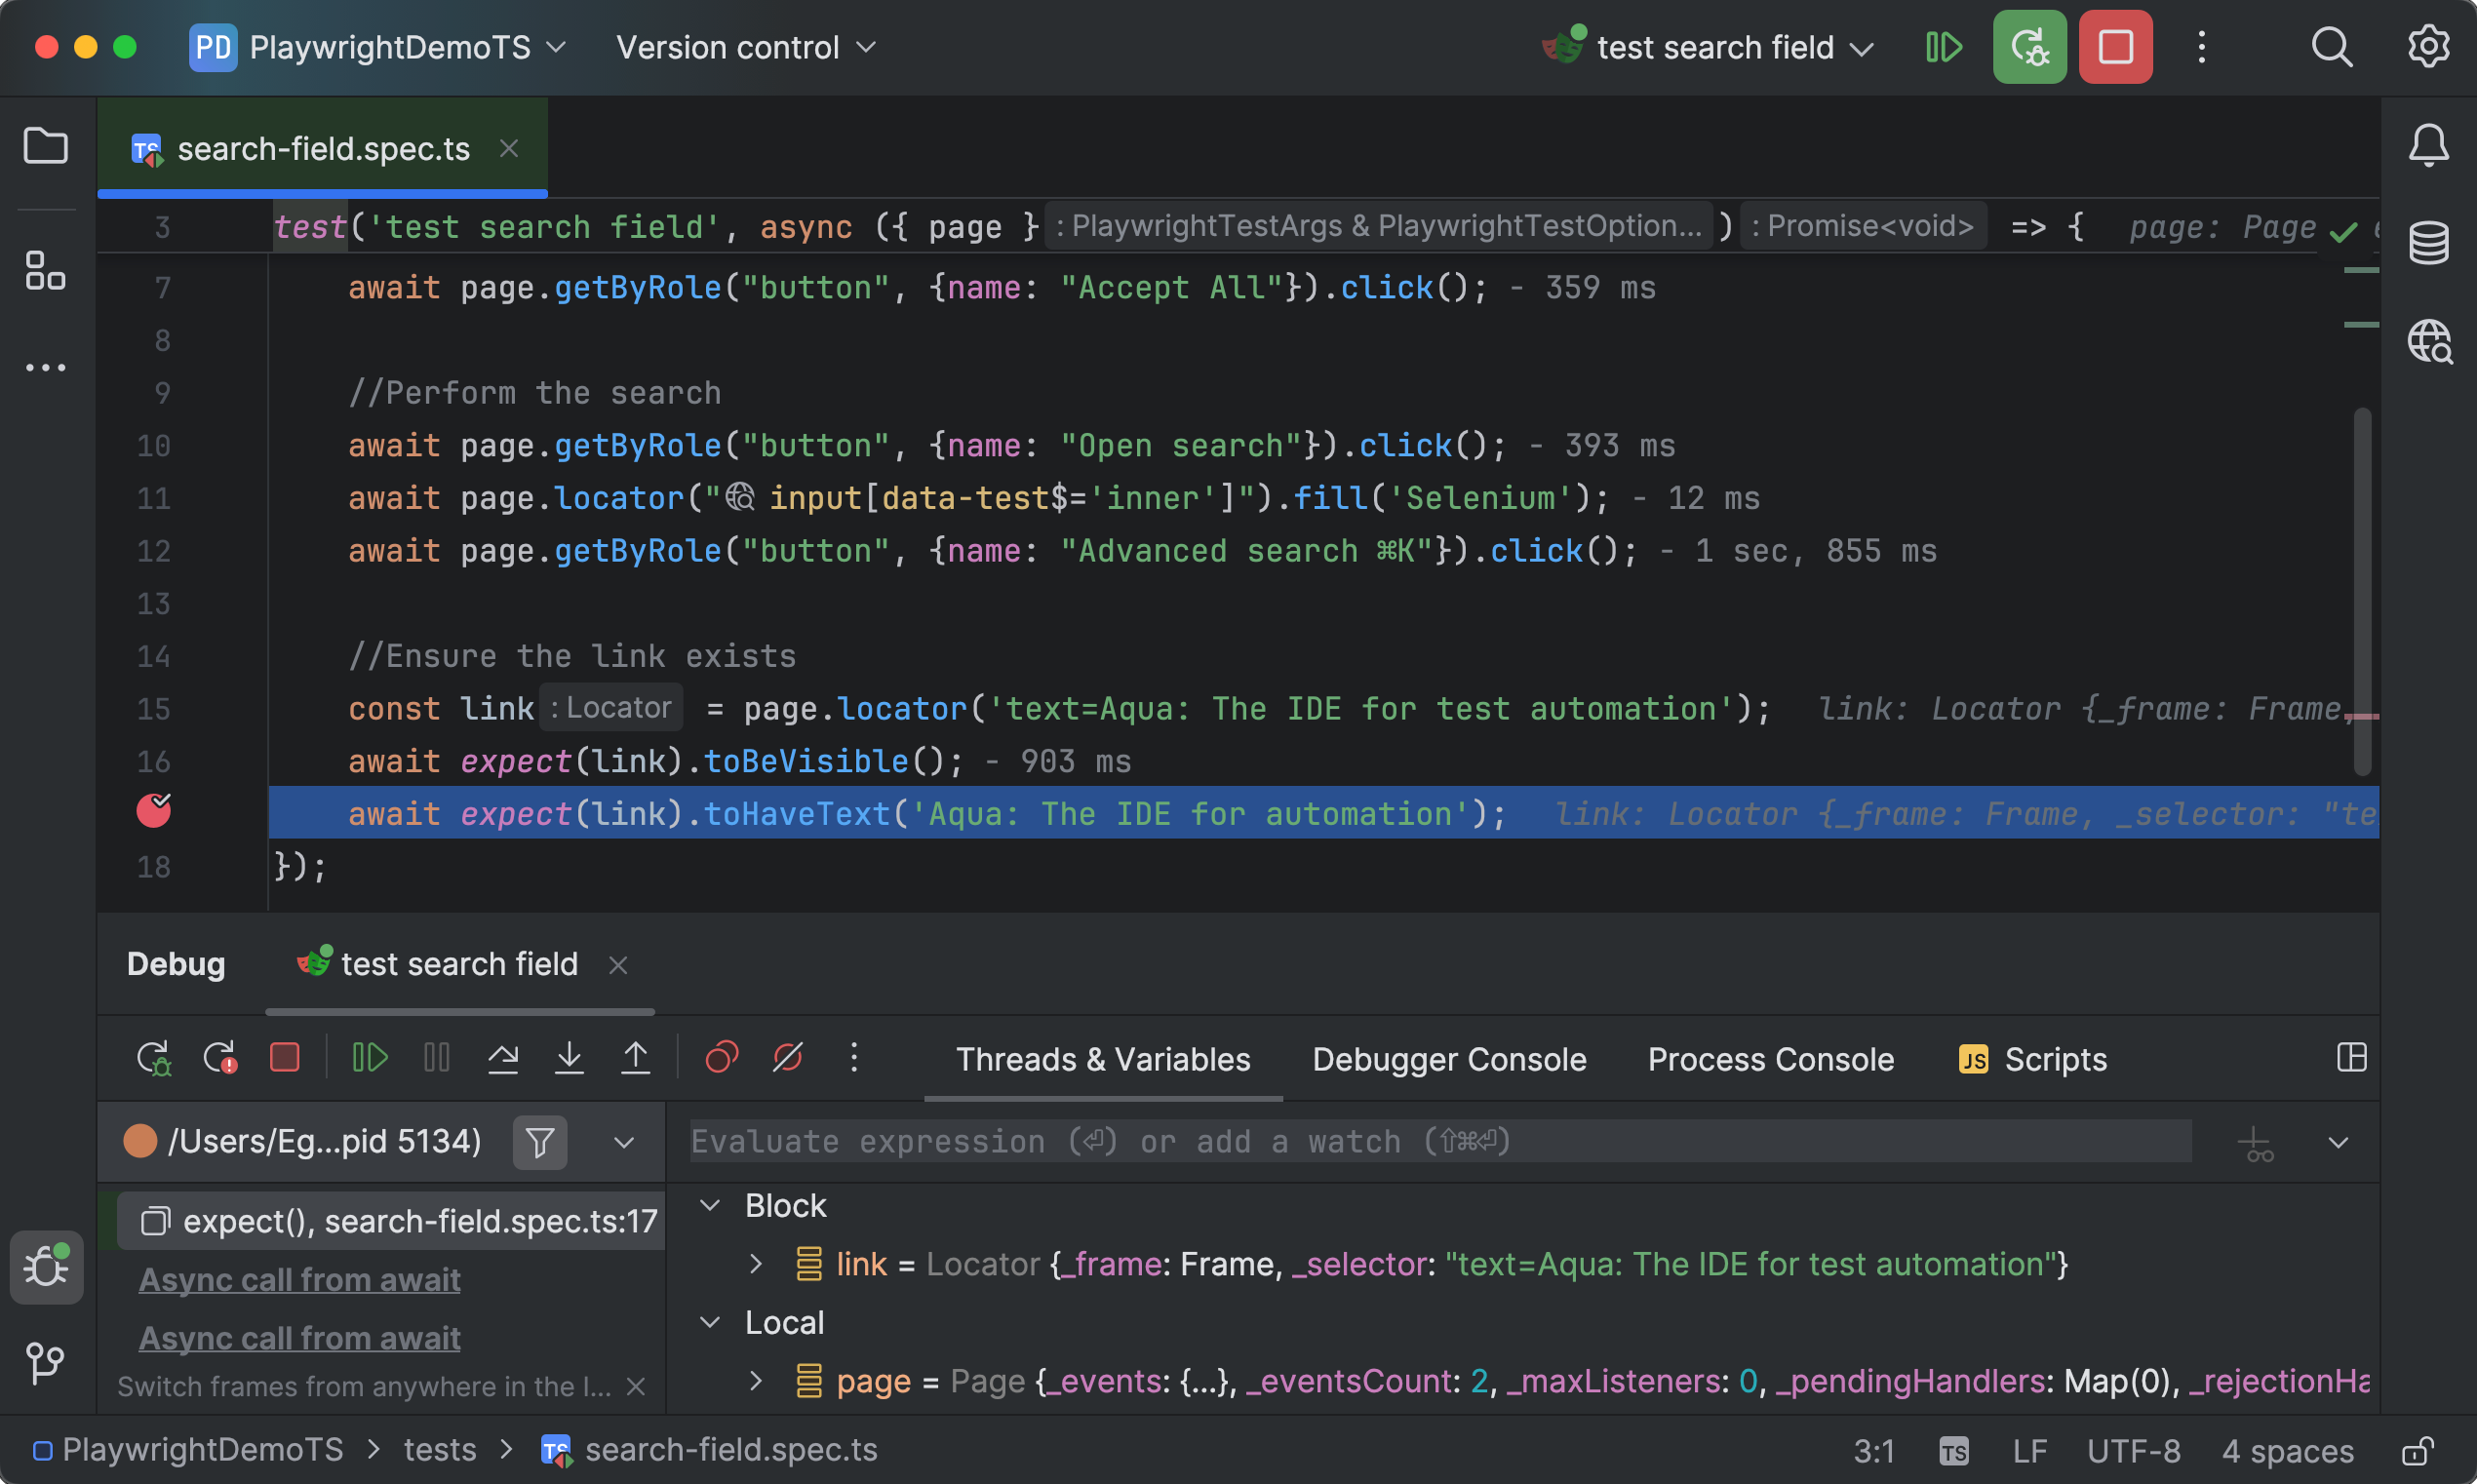
Task: Open the View Breakpoints dialog icon
Action: point(721,1057)
